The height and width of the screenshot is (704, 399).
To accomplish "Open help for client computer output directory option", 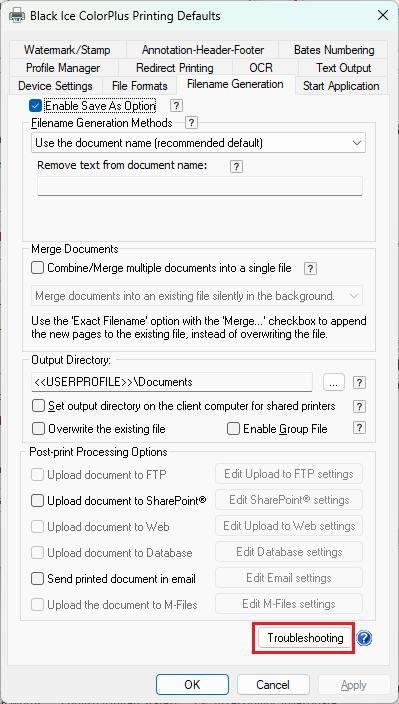I will point(359,406).
